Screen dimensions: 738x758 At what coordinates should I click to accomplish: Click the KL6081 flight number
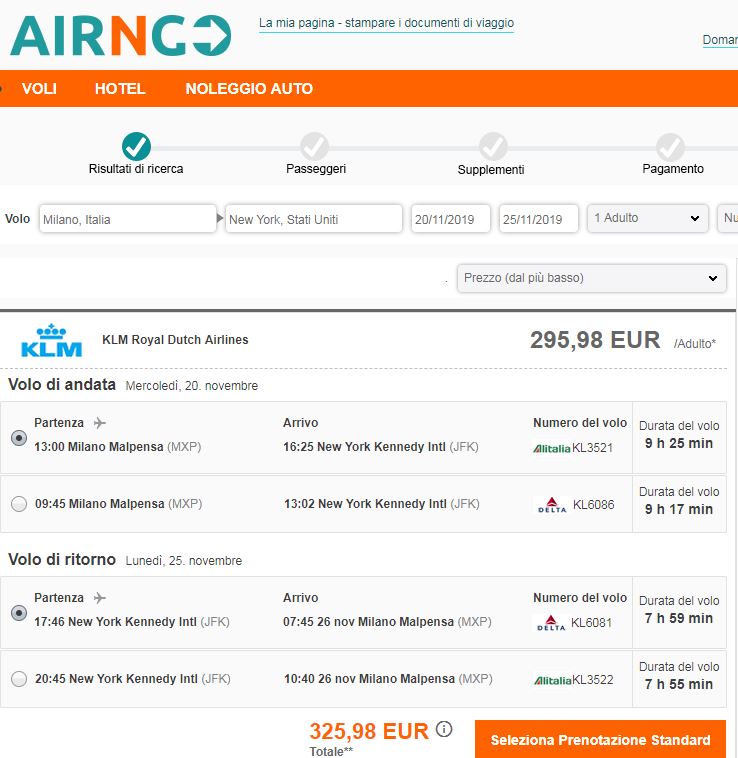pos(592,623)
